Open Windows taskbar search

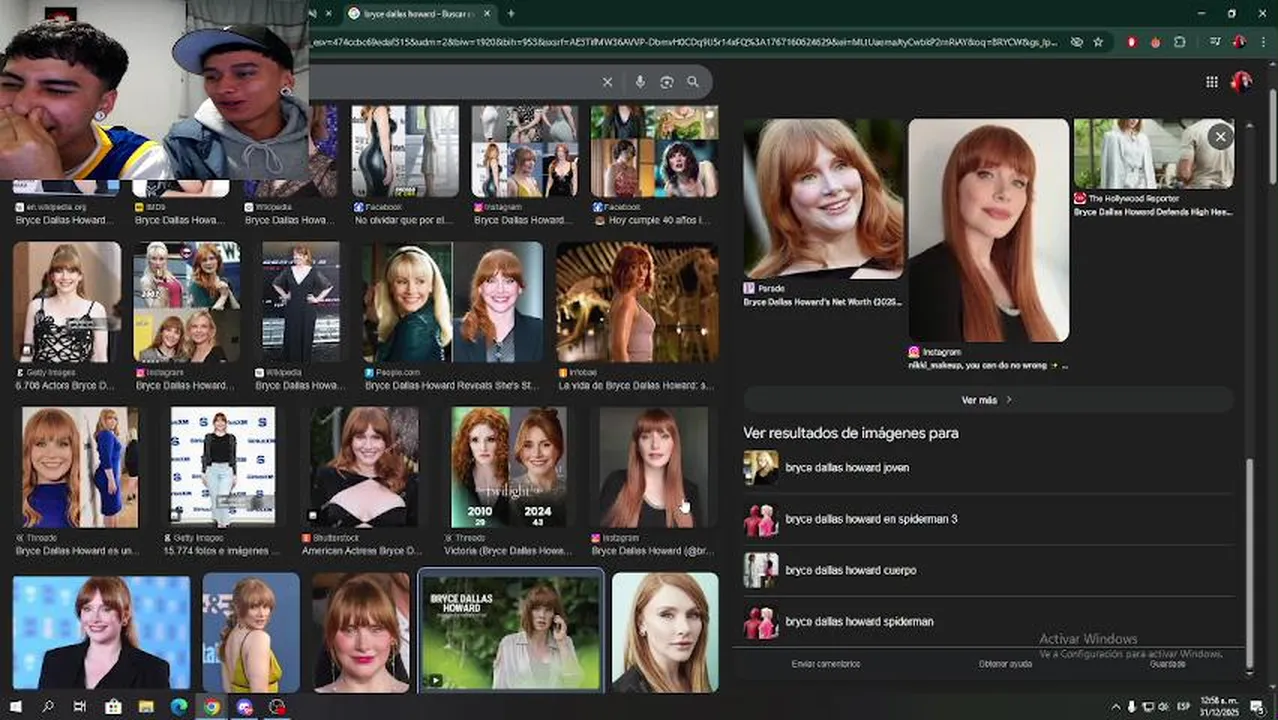coord(47,707)
